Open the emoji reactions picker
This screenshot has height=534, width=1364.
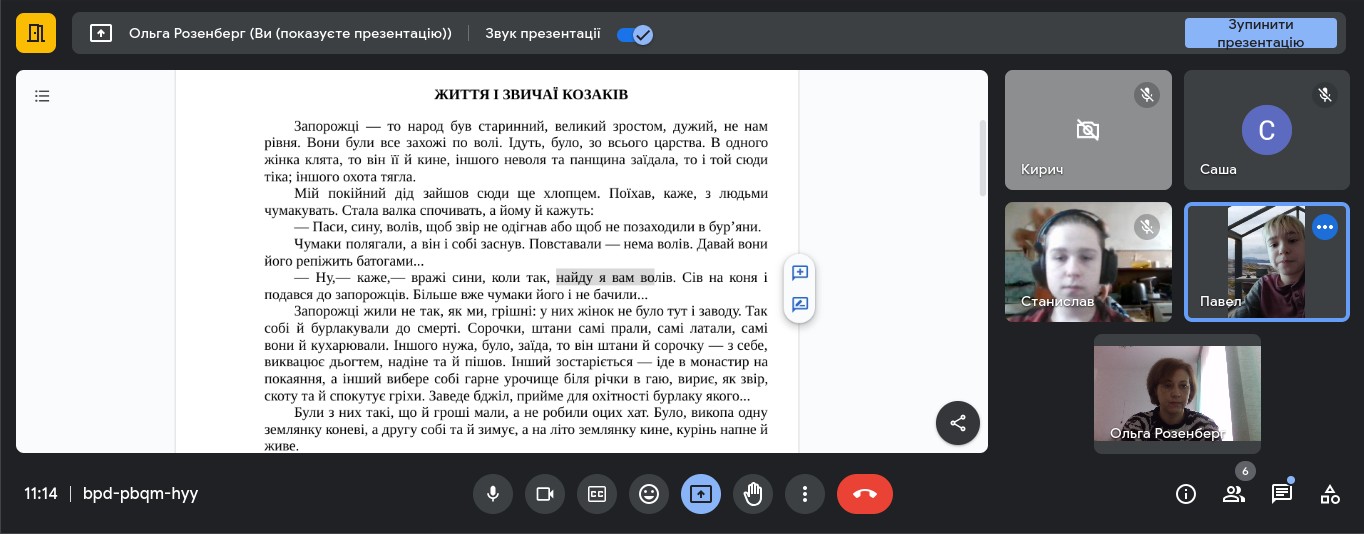[x=649, y=494]
